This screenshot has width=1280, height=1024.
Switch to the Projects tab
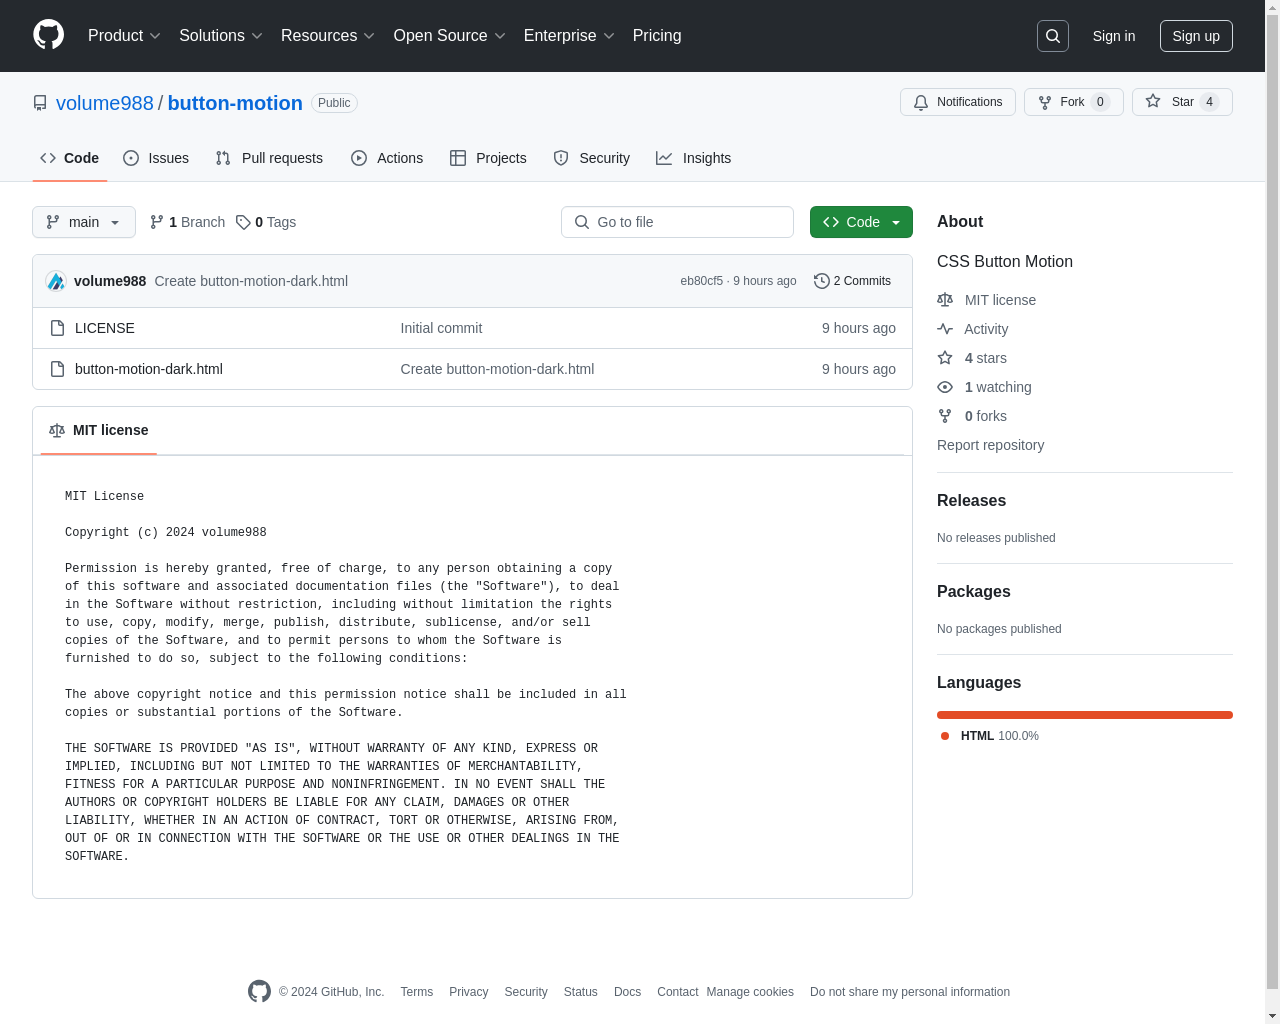pos(488,158)
